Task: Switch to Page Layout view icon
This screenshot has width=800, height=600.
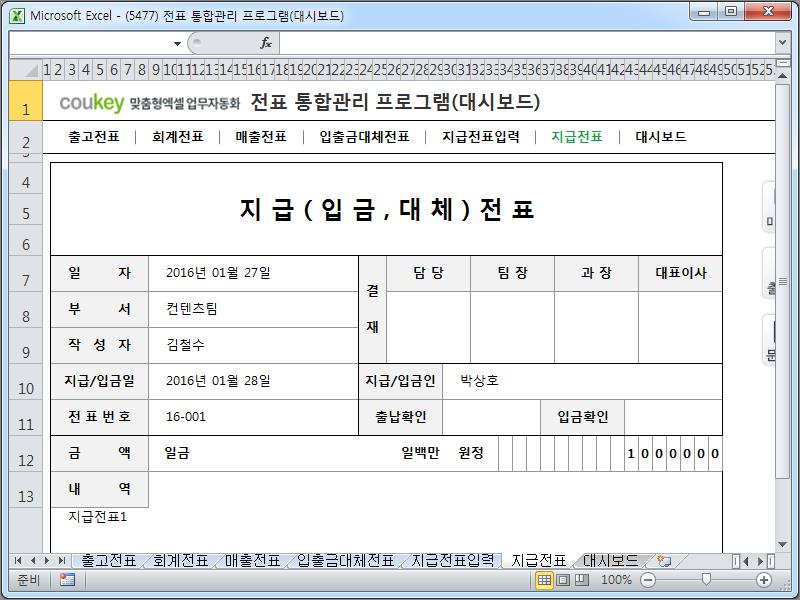Action: 563,580
